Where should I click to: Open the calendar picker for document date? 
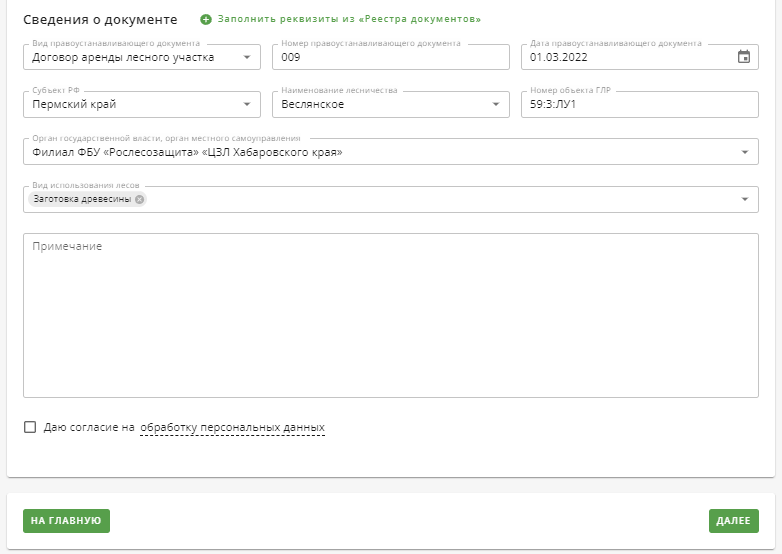click(744, 57)
